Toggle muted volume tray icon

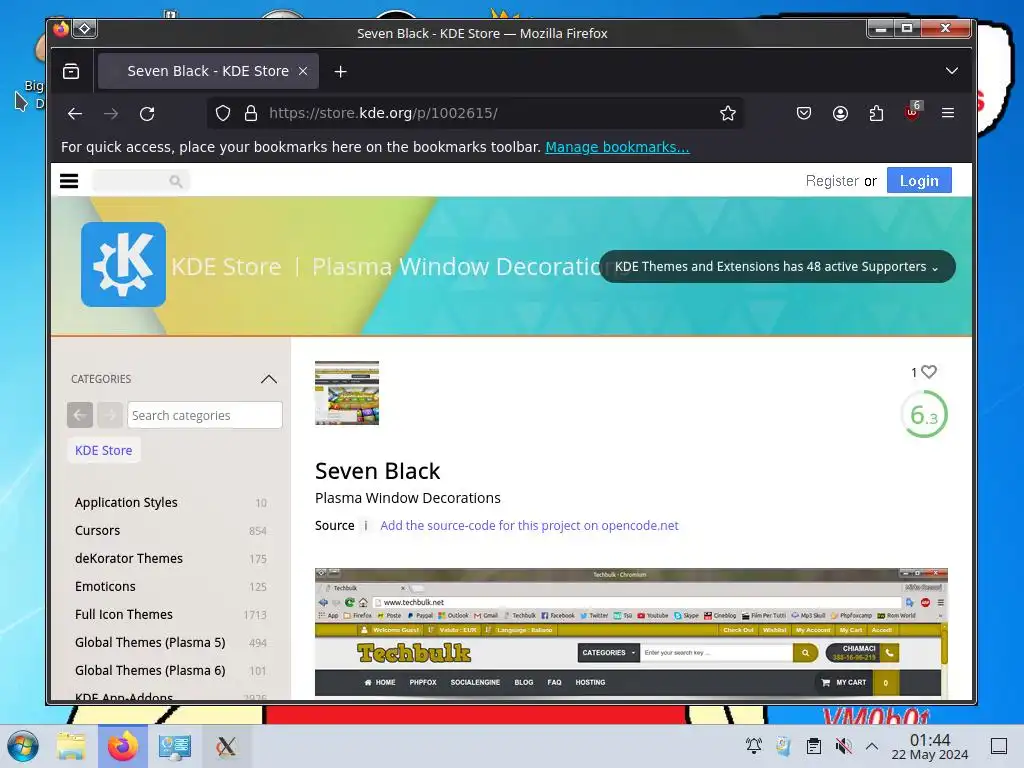(844, 746)
